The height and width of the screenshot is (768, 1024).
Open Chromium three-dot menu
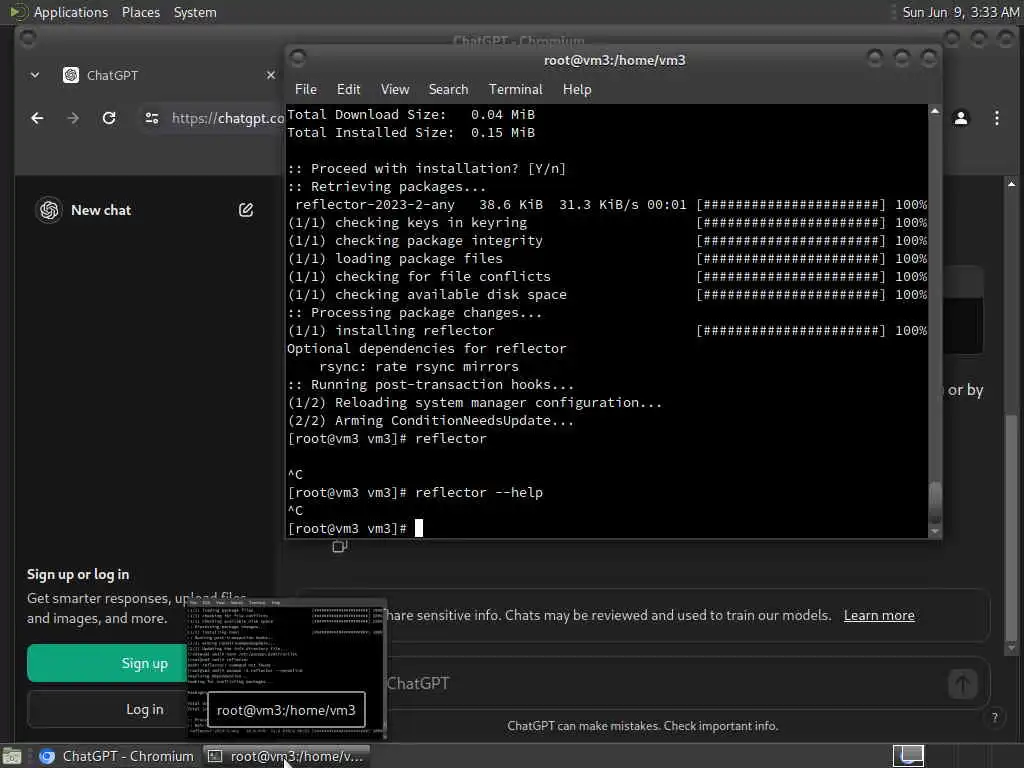(997, 118)
